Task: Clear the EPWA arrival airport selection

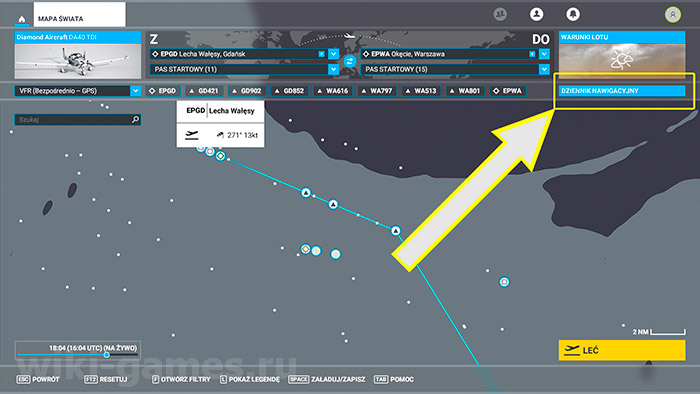Action: (532, 54)
